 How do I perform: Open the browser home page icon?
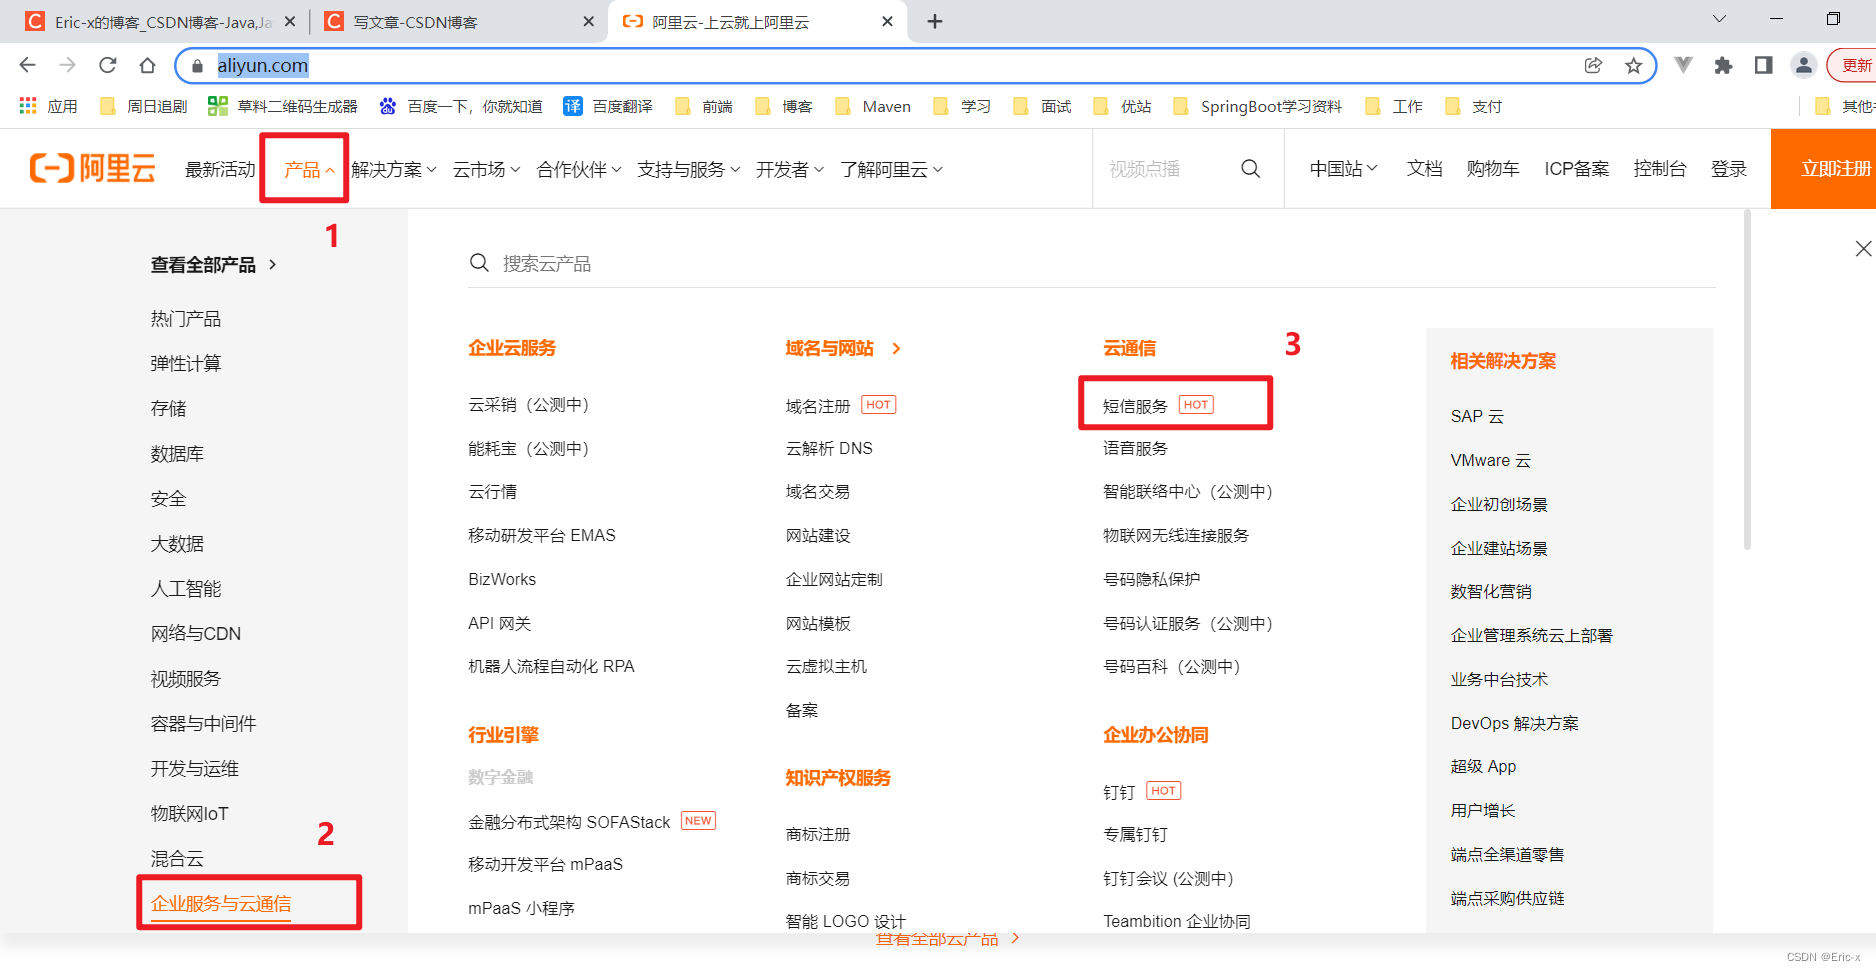coord(147,65)
